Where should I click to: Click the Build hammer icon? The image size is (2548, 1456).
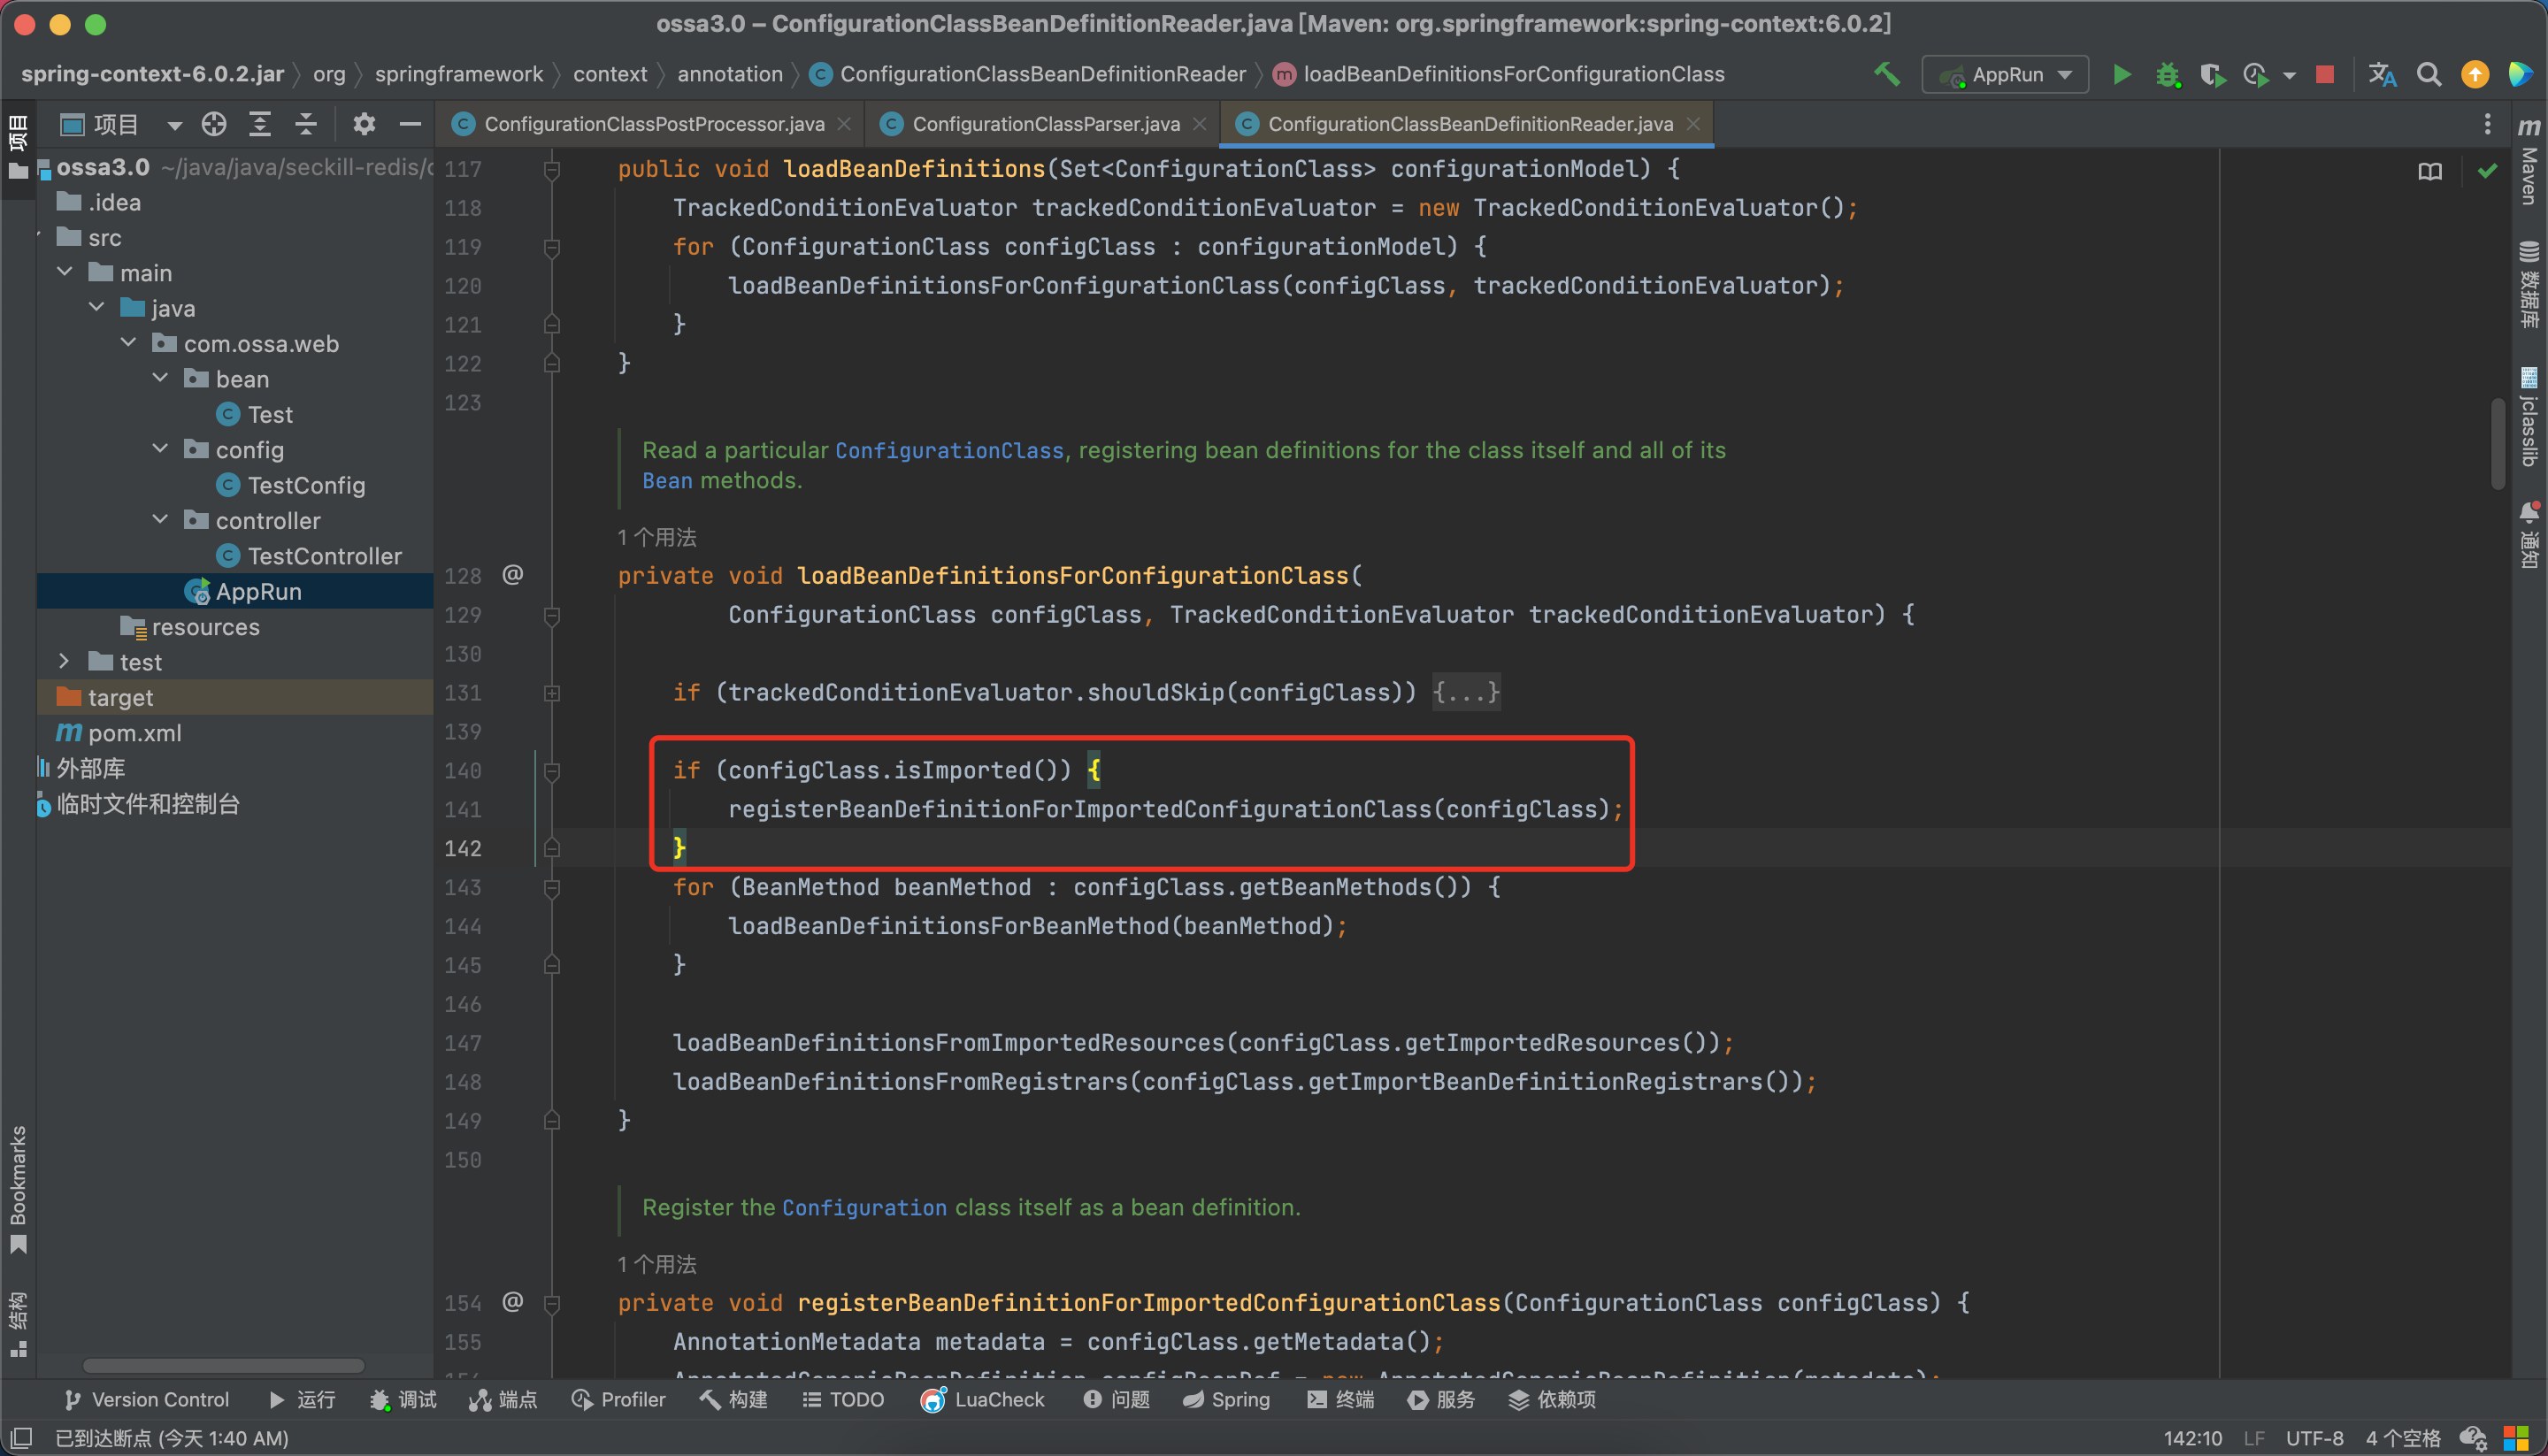tap(1886, 74)
